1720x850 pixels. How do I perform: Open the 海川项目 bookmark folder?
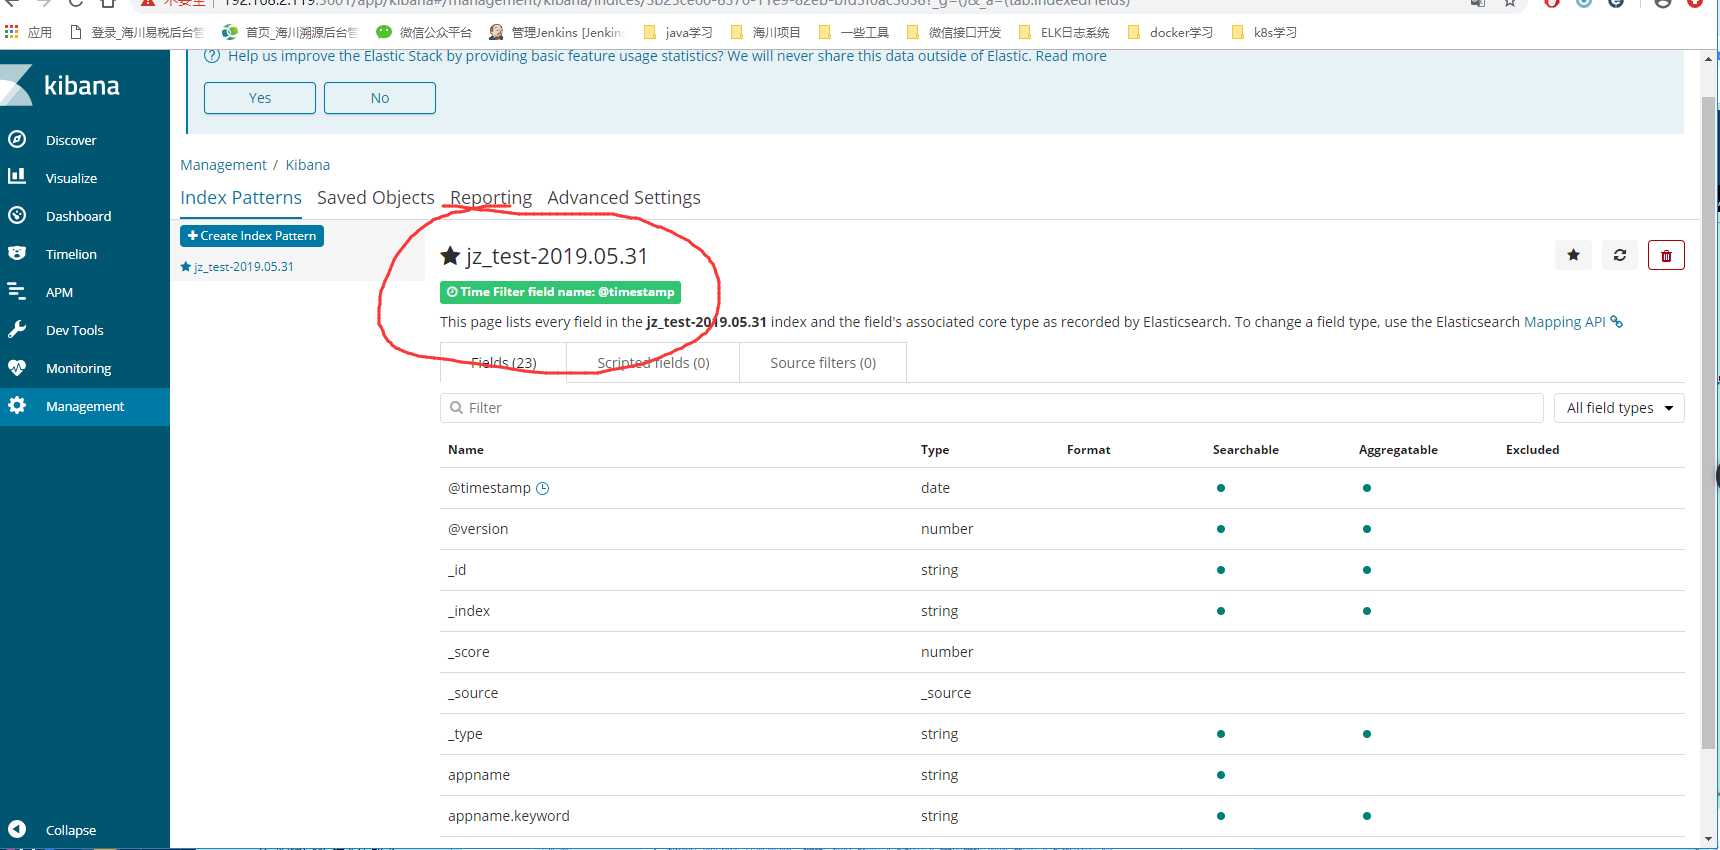pos(765,32)
